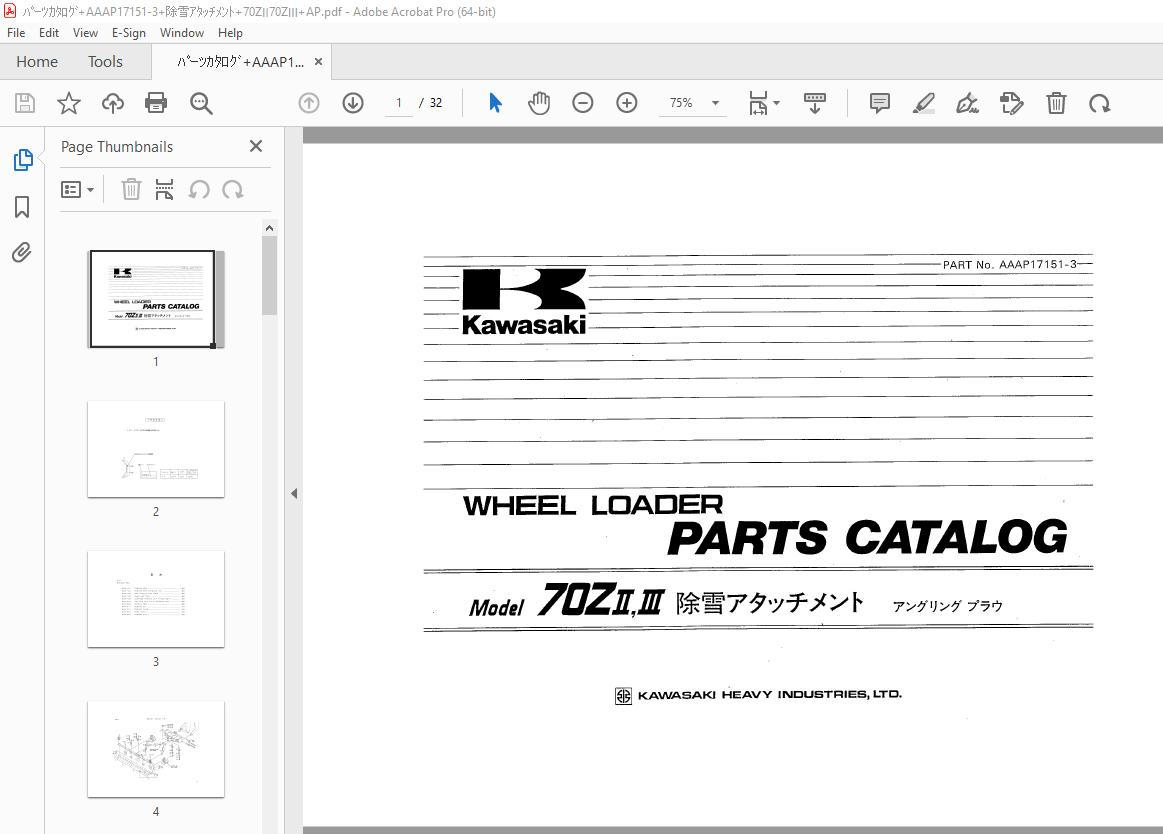
Task: Click the Fit page width icon
Action: coord(758,103)
